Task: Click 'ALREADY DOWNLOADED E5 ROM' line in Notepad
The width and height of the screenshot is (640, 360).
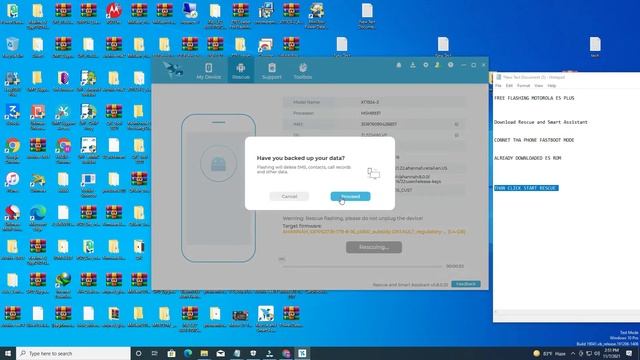Action: pyautogui.click(x=528, y=158)
